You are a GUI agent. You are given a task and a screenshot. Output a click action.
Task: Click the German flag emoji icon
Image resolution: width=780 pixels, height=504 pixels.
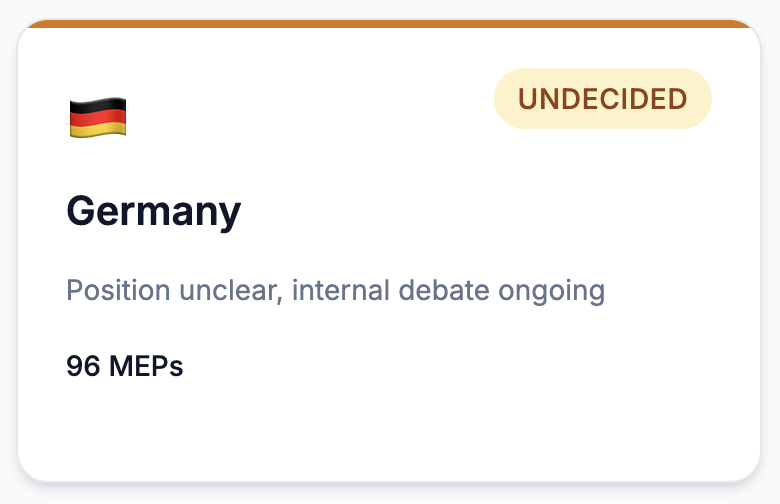click(x=98, y=117)
